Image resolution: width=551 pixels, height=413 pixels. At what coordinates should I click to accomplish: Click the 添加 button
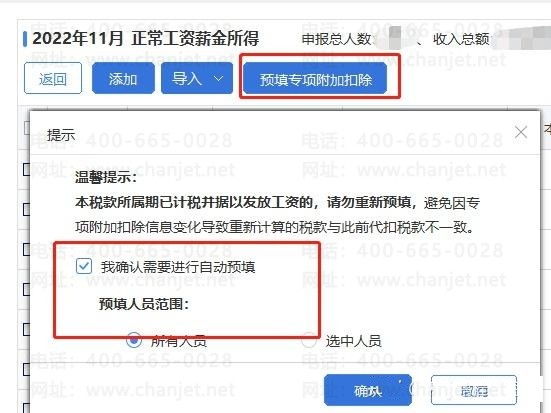[x=123, y=78]
